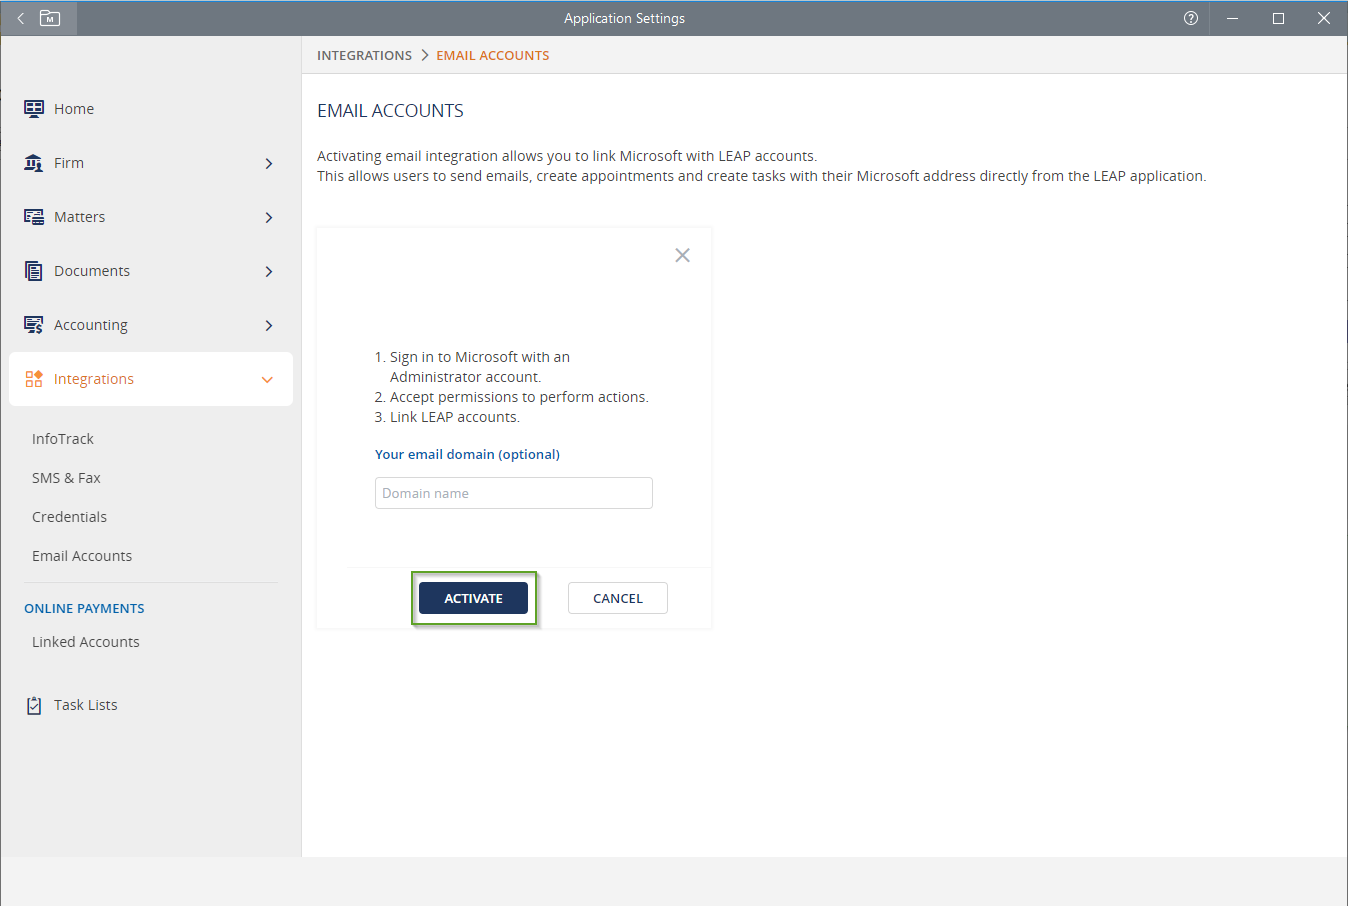Open InfoTrack integration settings
This screenshot has width=1348, height=906.
(63, 439)
